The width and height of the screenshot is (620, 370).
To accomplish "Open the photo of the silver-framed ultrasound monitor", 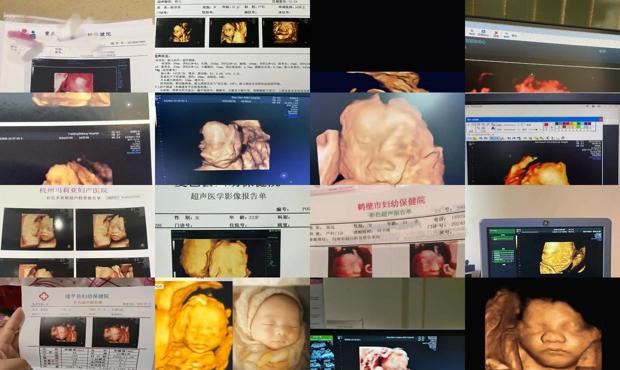I will (542, 231).
